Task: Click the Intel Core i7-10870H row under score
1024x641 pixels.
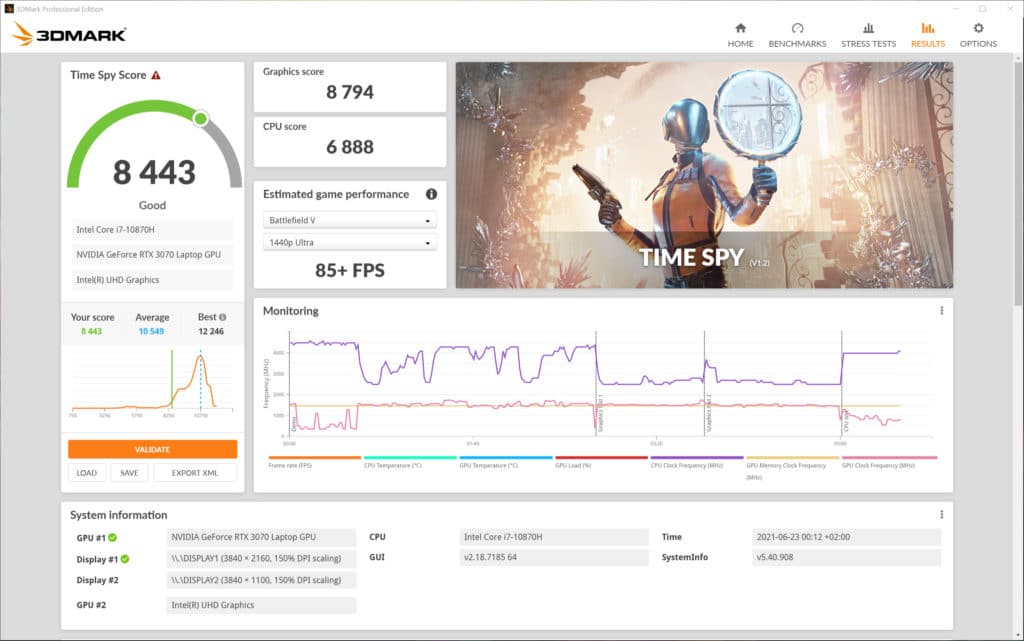Action: 152,230
